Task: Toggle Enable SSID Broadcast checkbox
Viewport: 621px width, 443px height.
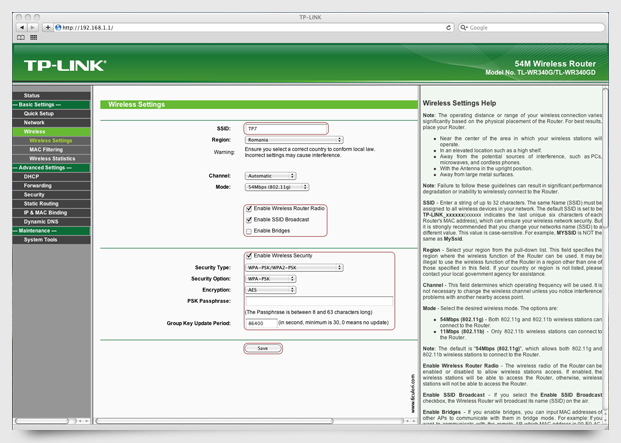Action: click(249, 220)
